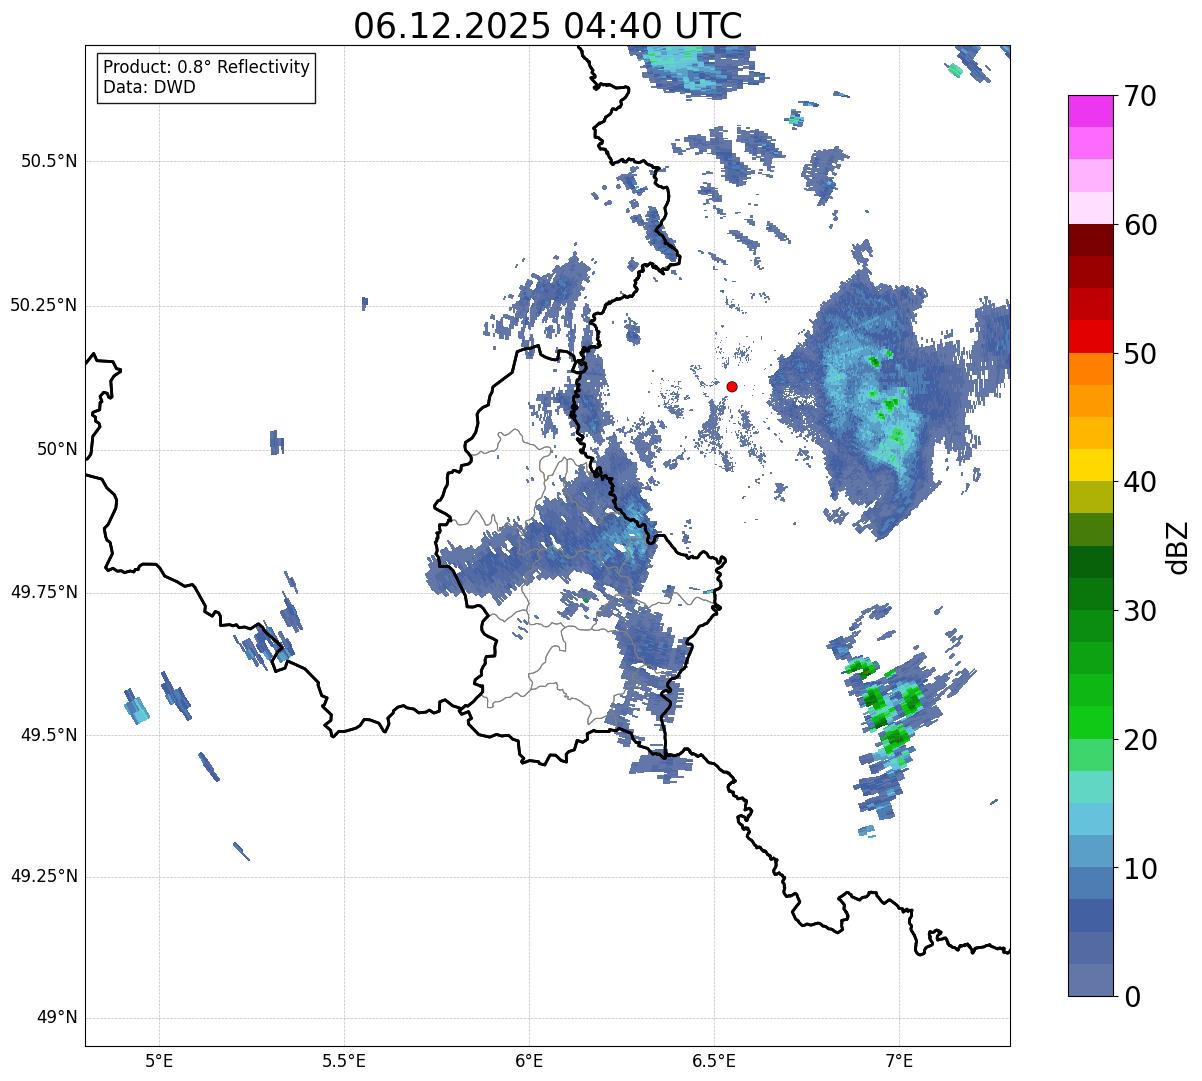Click the 'Data: DWD' text
This screenshot has width=1202, height=1081.
coord(149,87)
